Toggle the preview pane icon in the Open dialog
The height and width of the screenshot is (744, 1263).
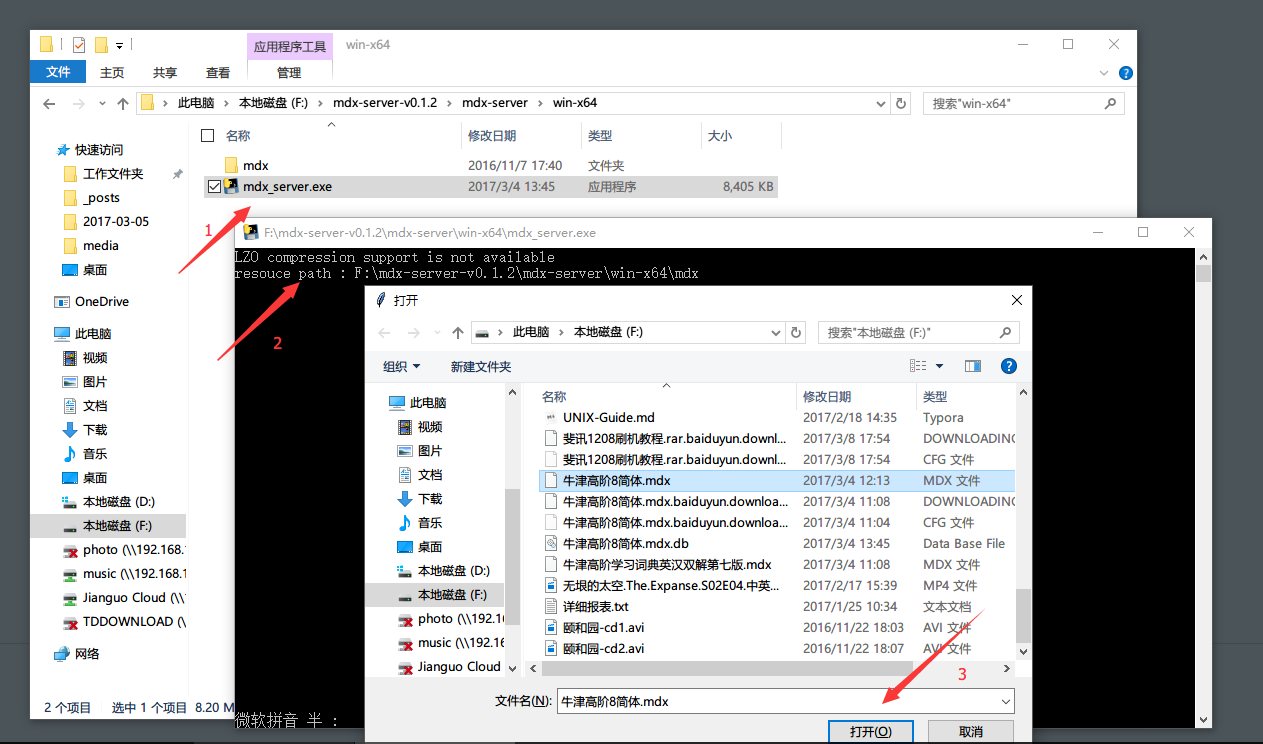click(972, 367)
